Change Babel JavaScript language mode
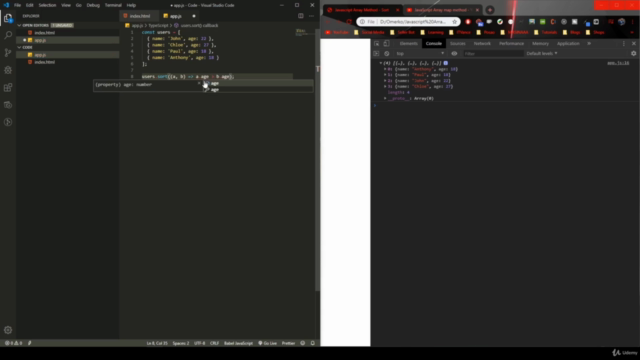The width and height of the screenshot is (640, 360). pyautogui.click(x=238, y=343)
